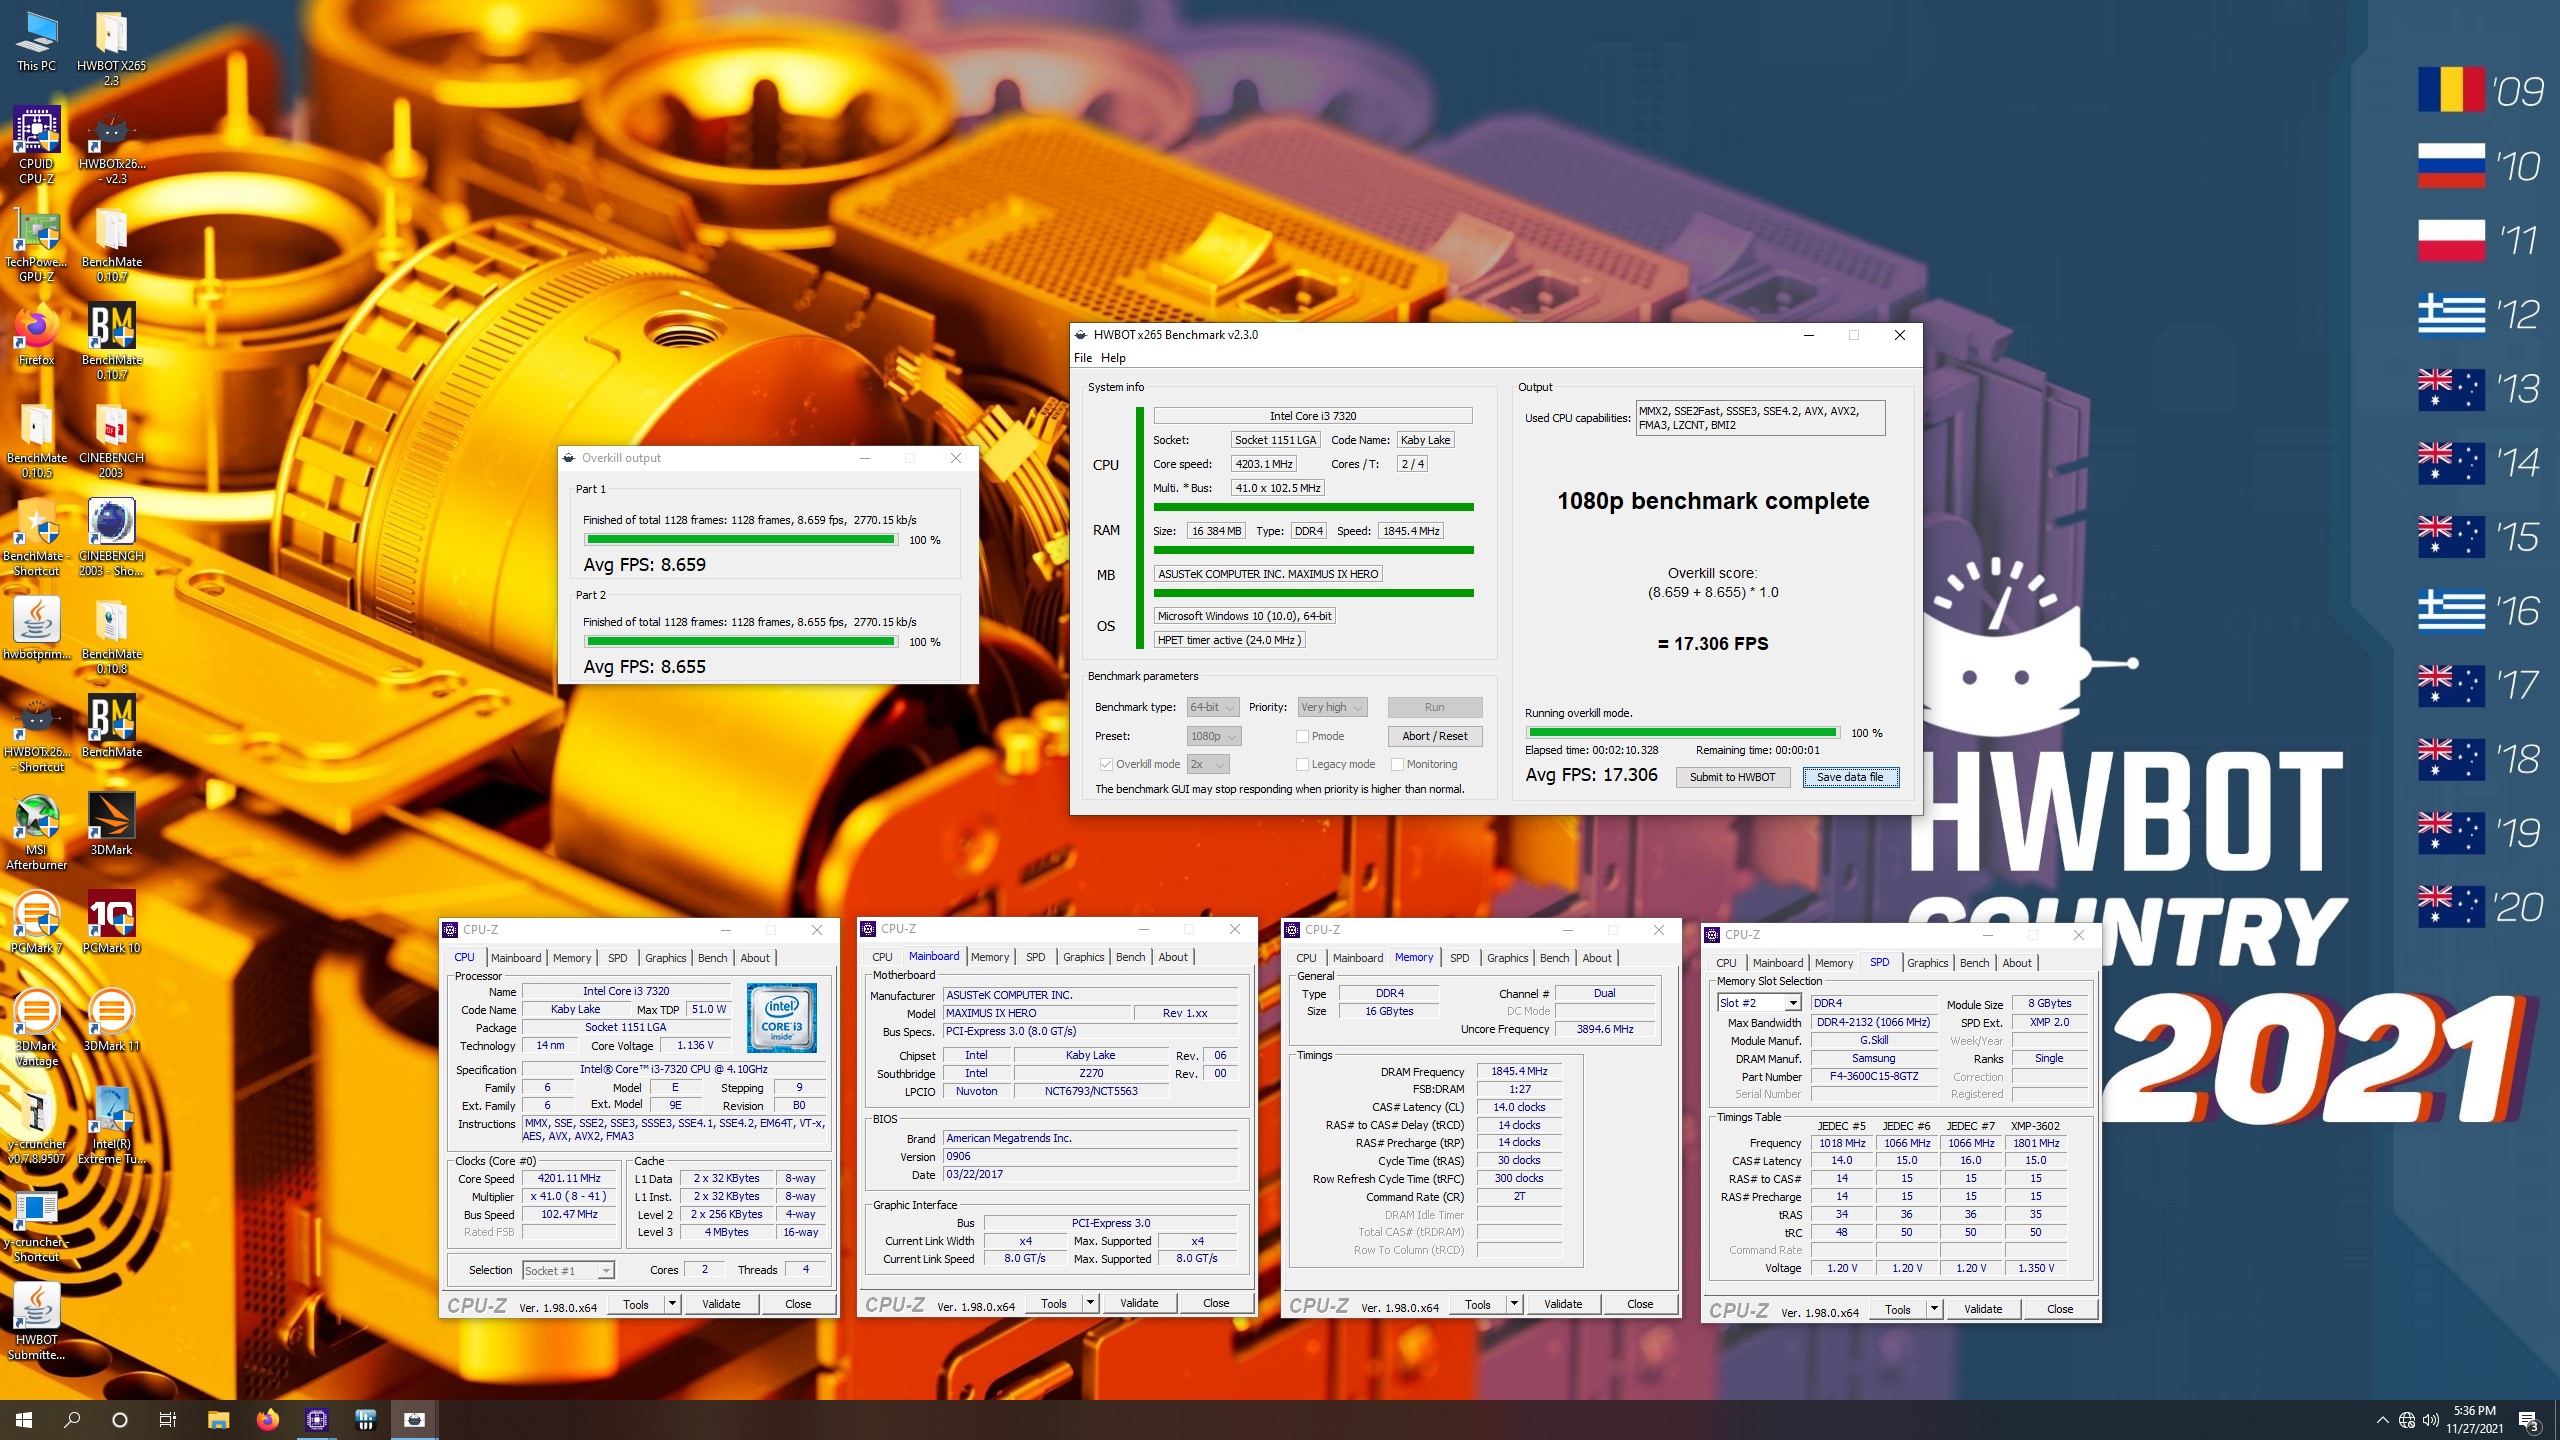Switch to Graphics tab in CPU-Z Mainboard window
This screenshot has height=1440, width=2560.
click(1083, 957)
